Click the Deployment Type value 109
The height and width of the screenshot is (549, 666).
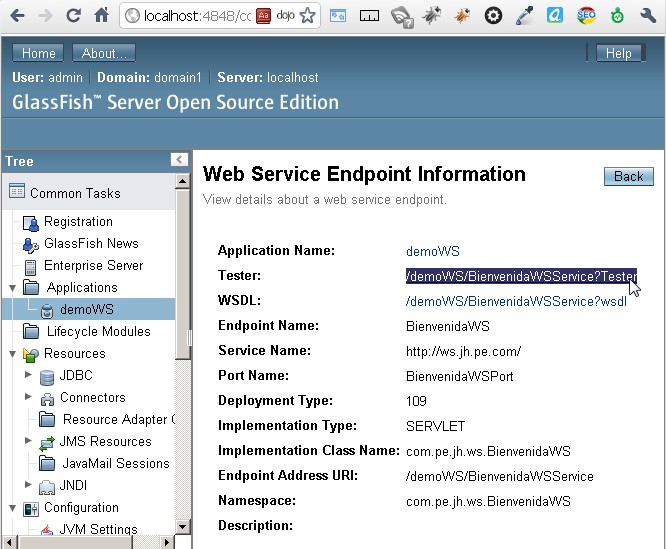pos(416,401)
